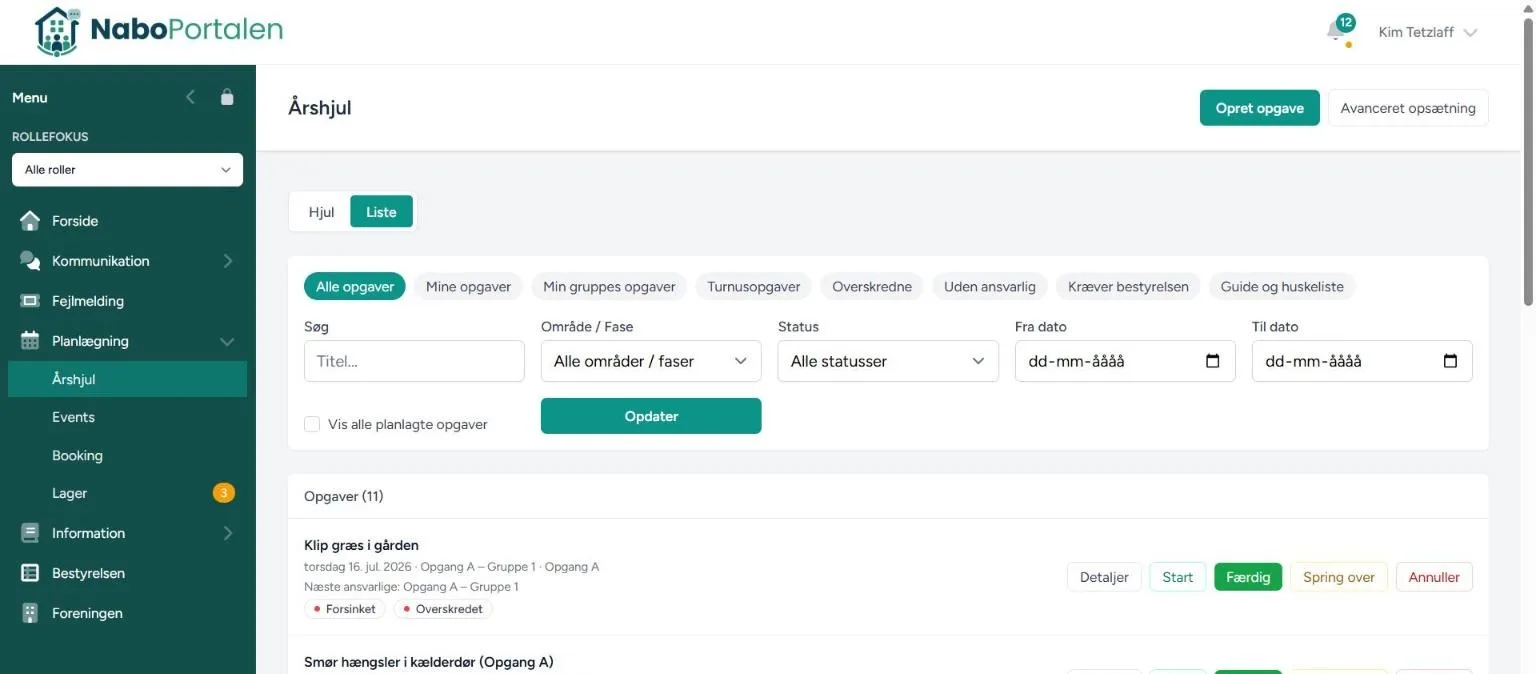Click the Planlægning calendar icon

pos(30,341)
